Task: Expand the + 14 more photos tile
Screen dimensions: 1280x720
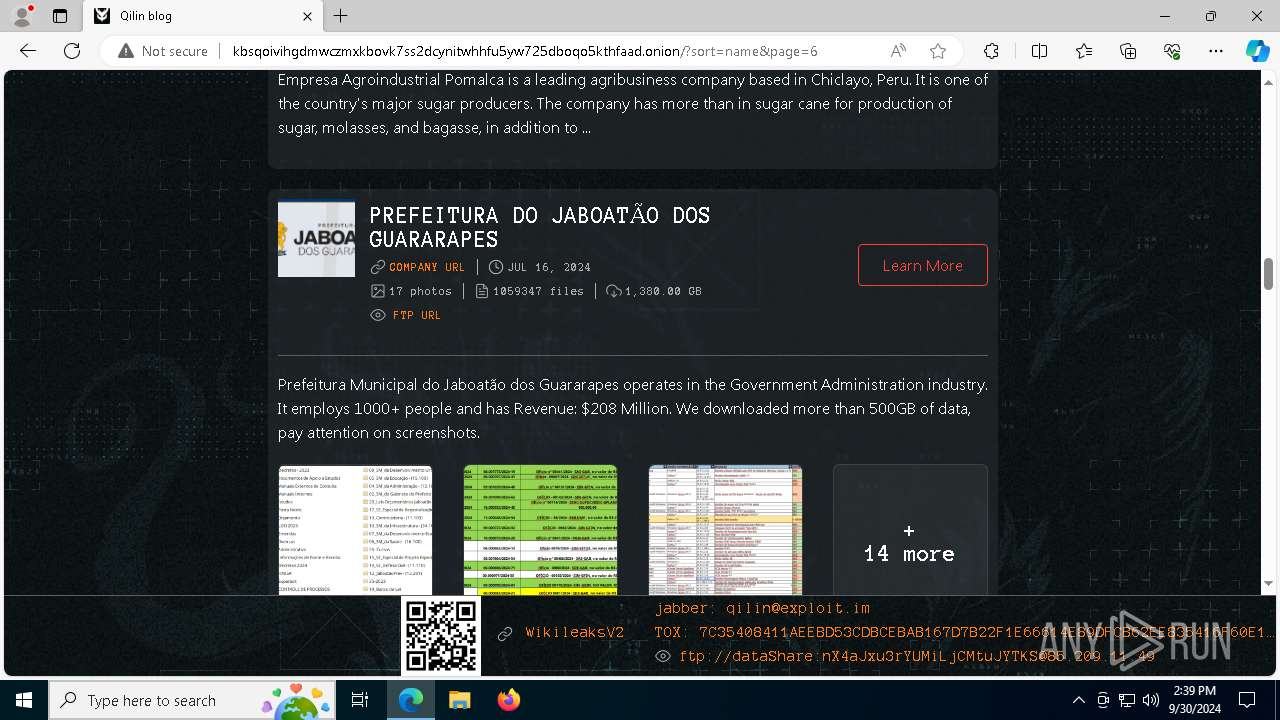Action: pyautogui.click(x=910, y=530)
